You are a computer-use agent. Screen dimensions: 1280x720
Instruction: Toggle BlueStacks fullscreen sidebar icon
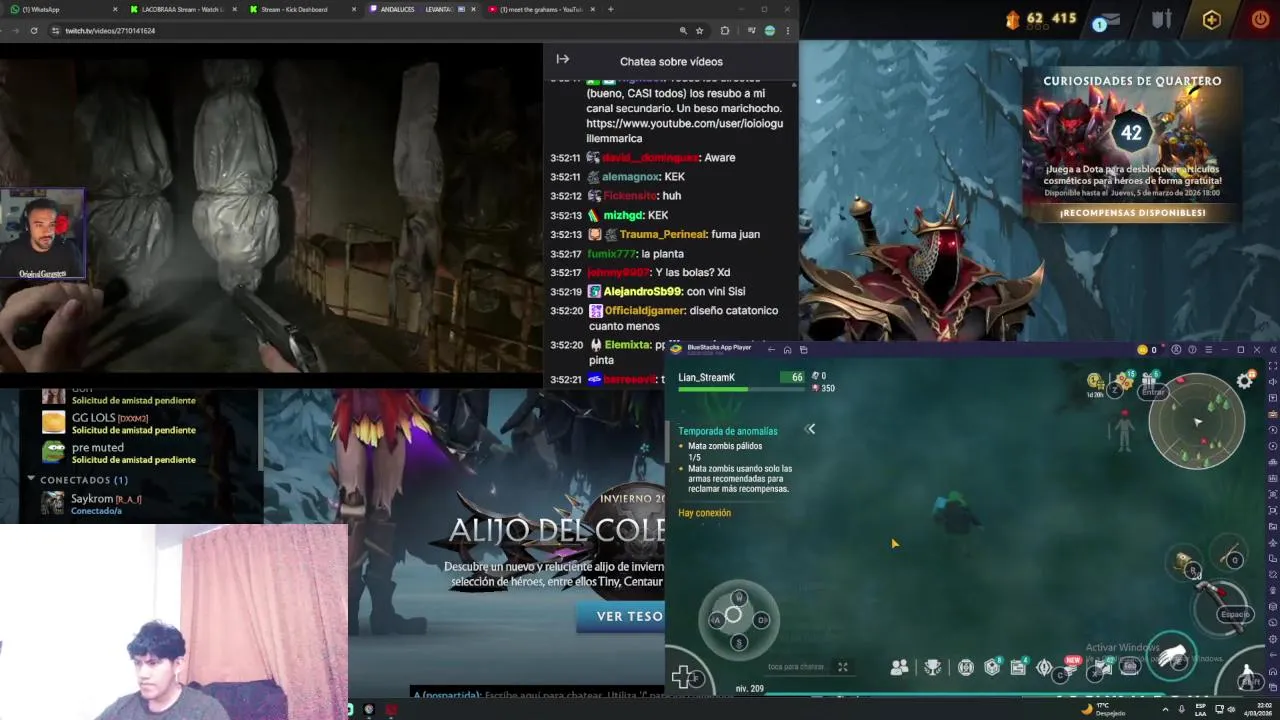(1272, 366)
